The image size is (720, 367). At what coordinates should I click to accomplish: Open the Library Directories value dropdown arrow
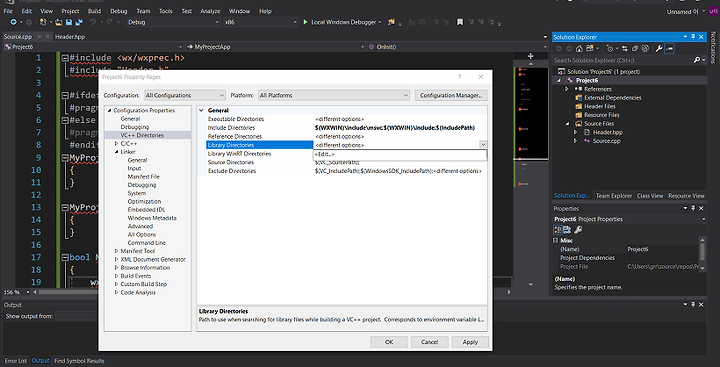point(483,145)
